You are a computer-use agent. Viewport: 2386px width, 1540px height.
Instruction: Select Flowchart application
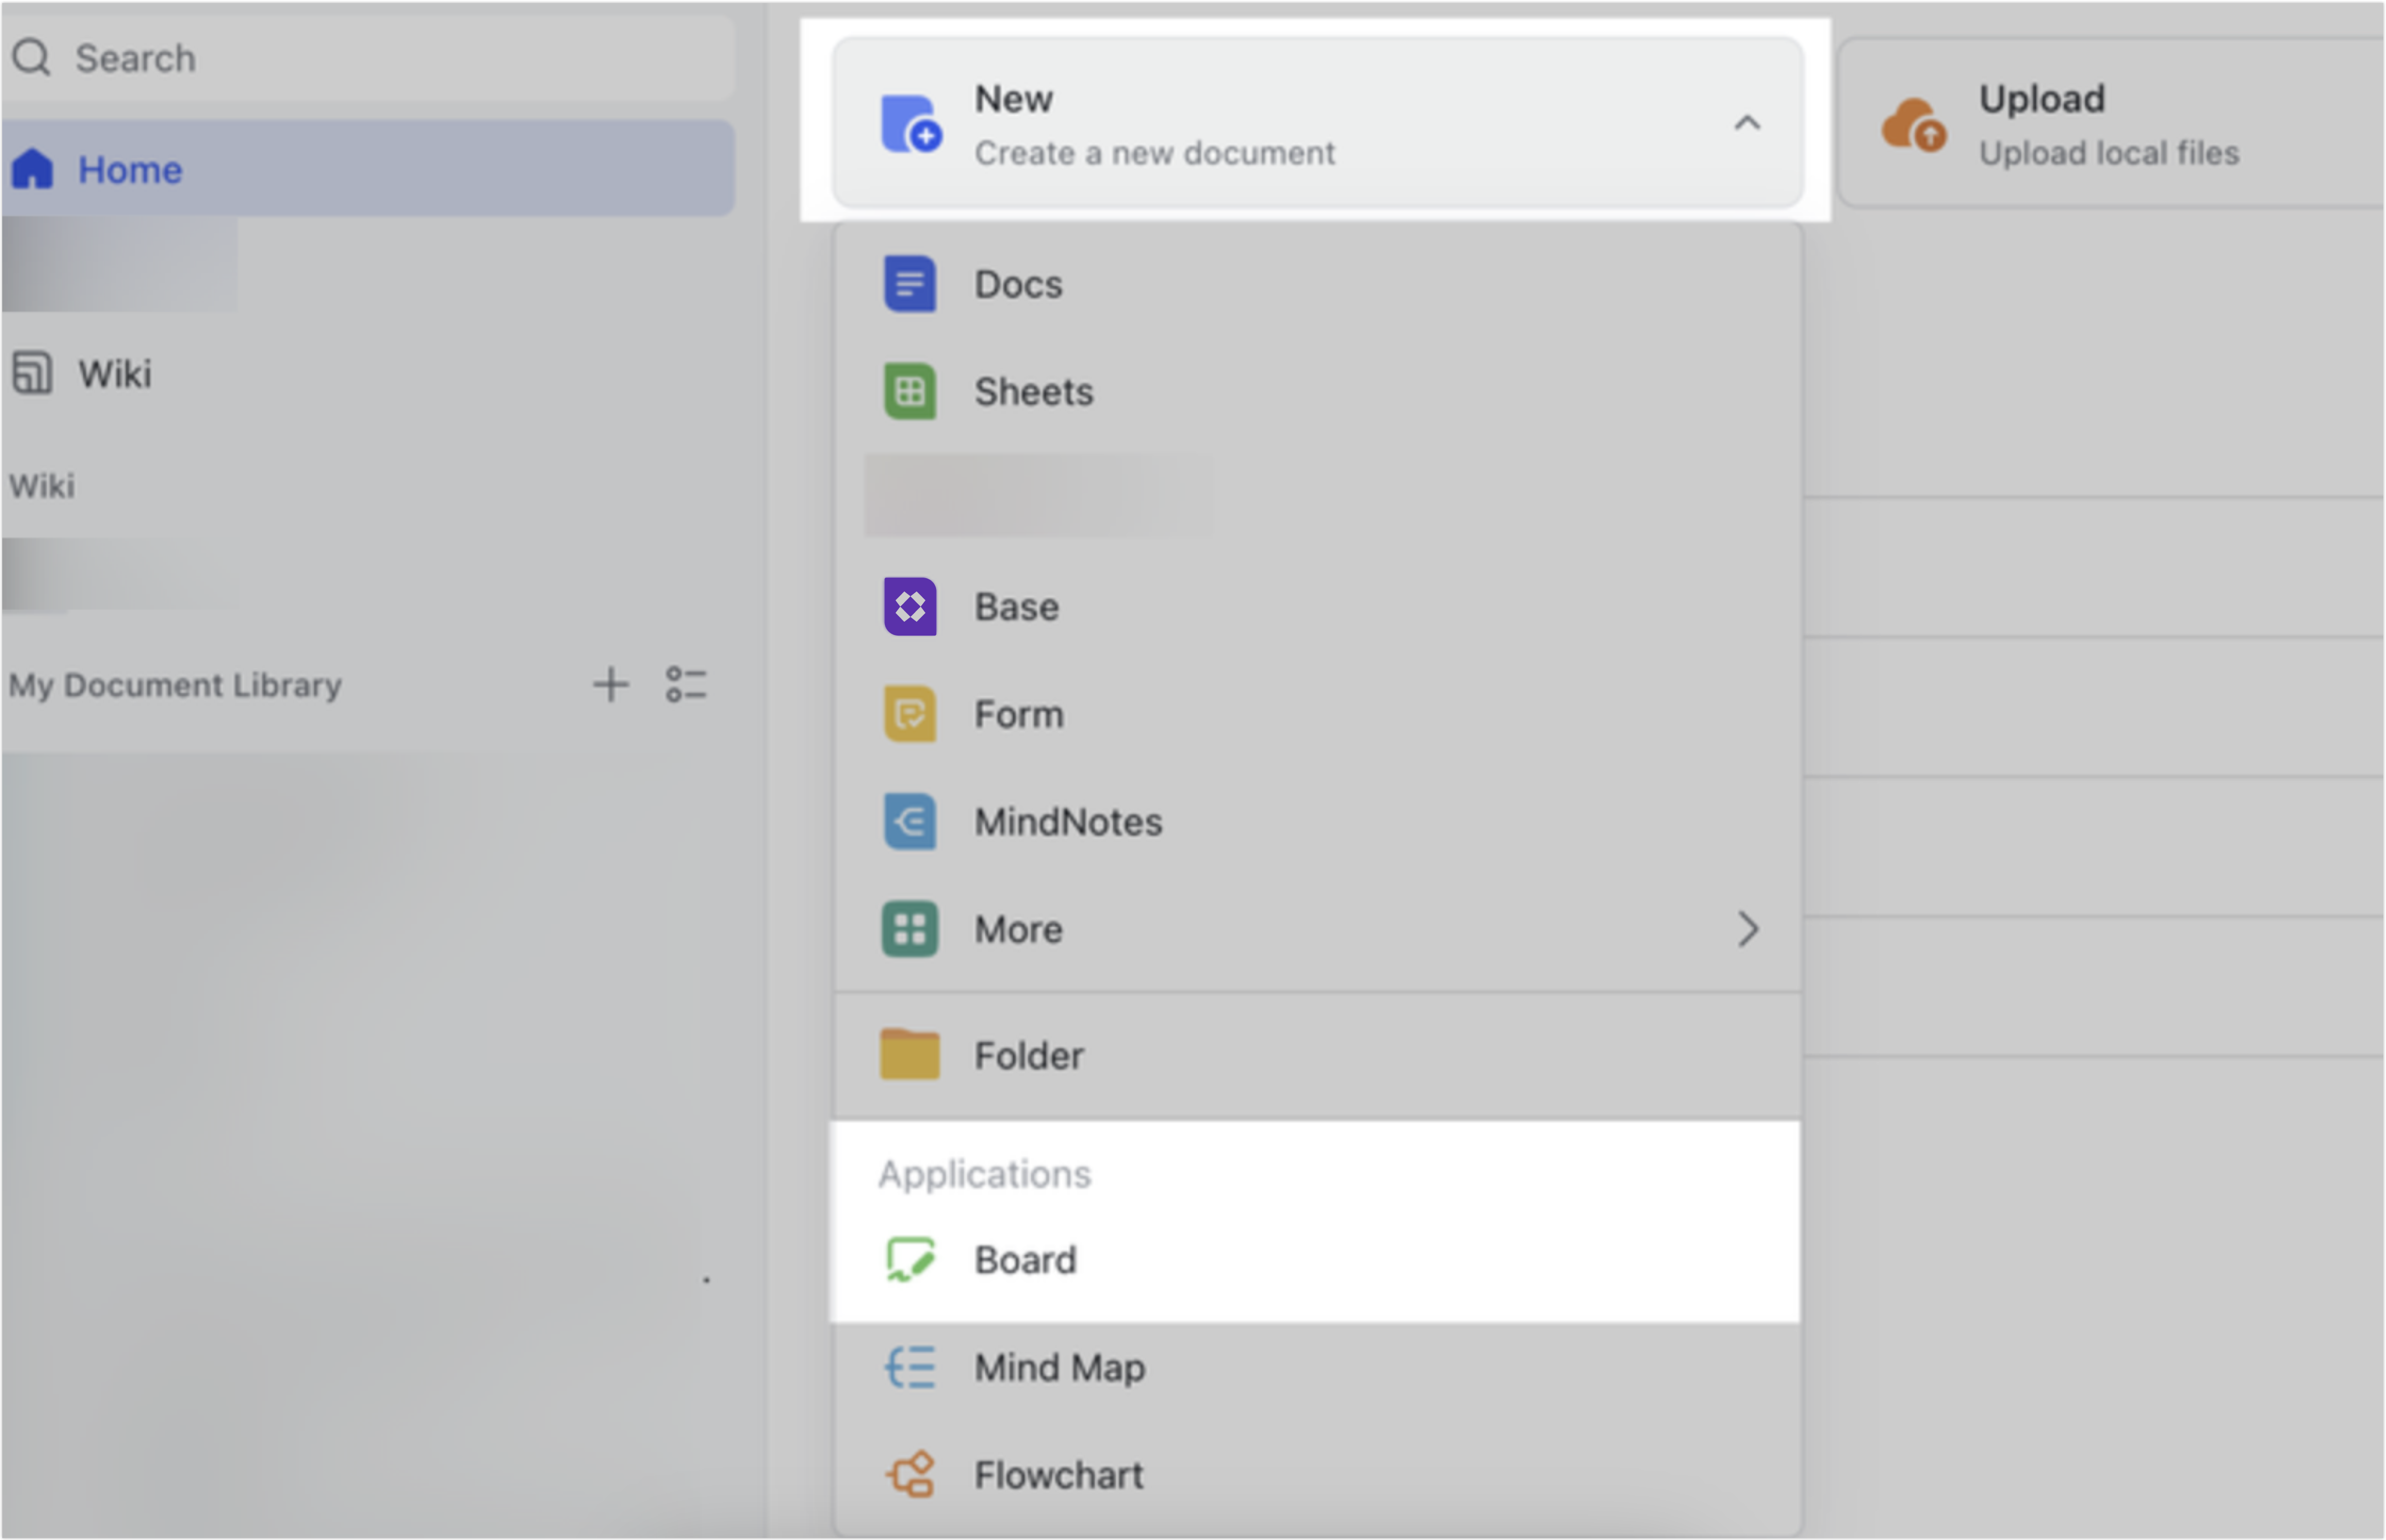(1317, 1475)
